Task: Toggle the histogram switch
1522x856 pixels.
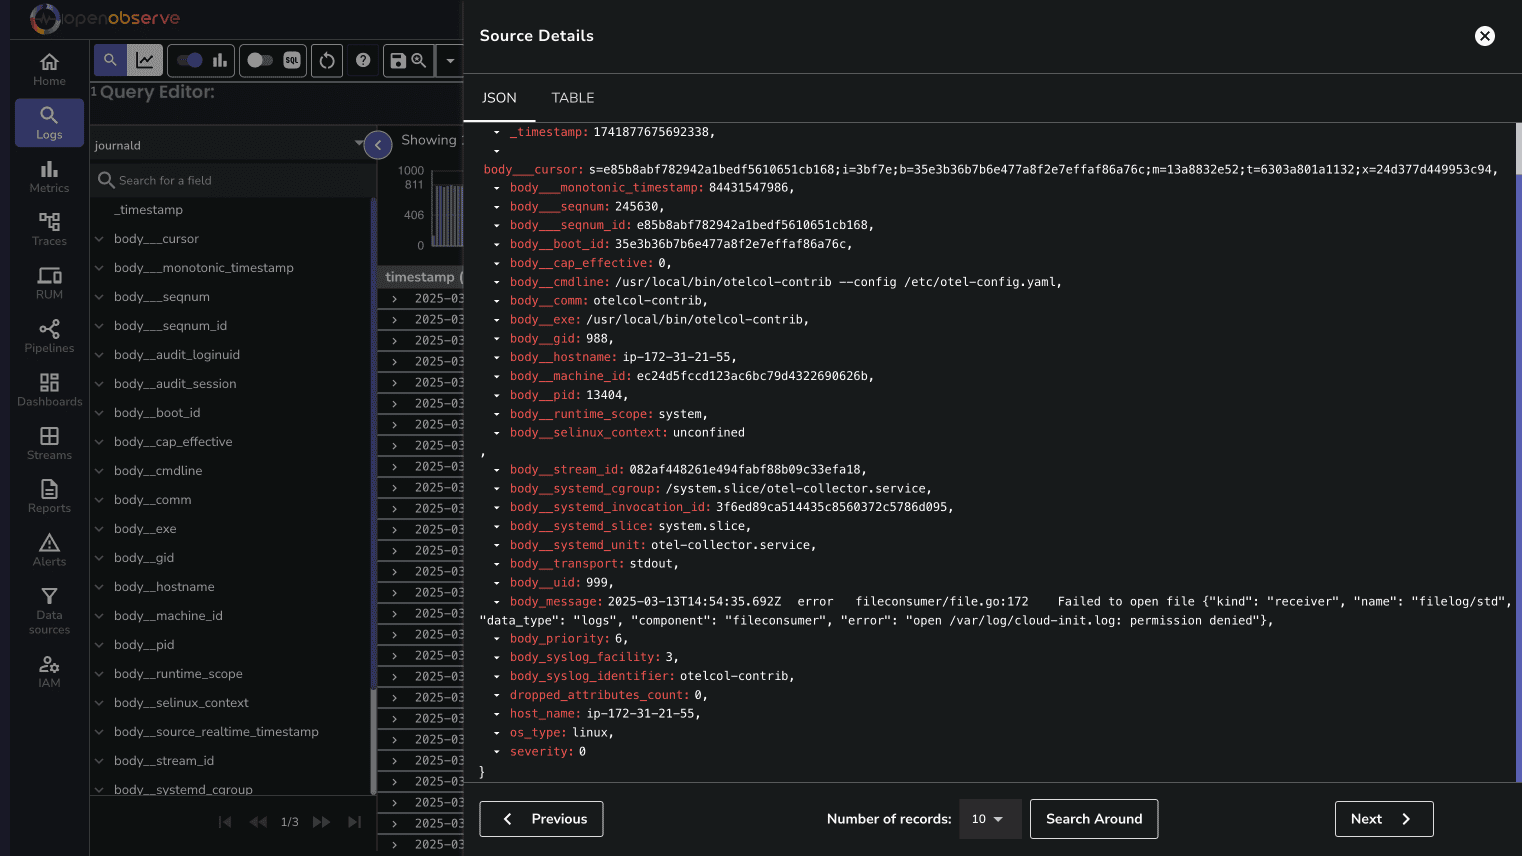Action: point(190,61)
